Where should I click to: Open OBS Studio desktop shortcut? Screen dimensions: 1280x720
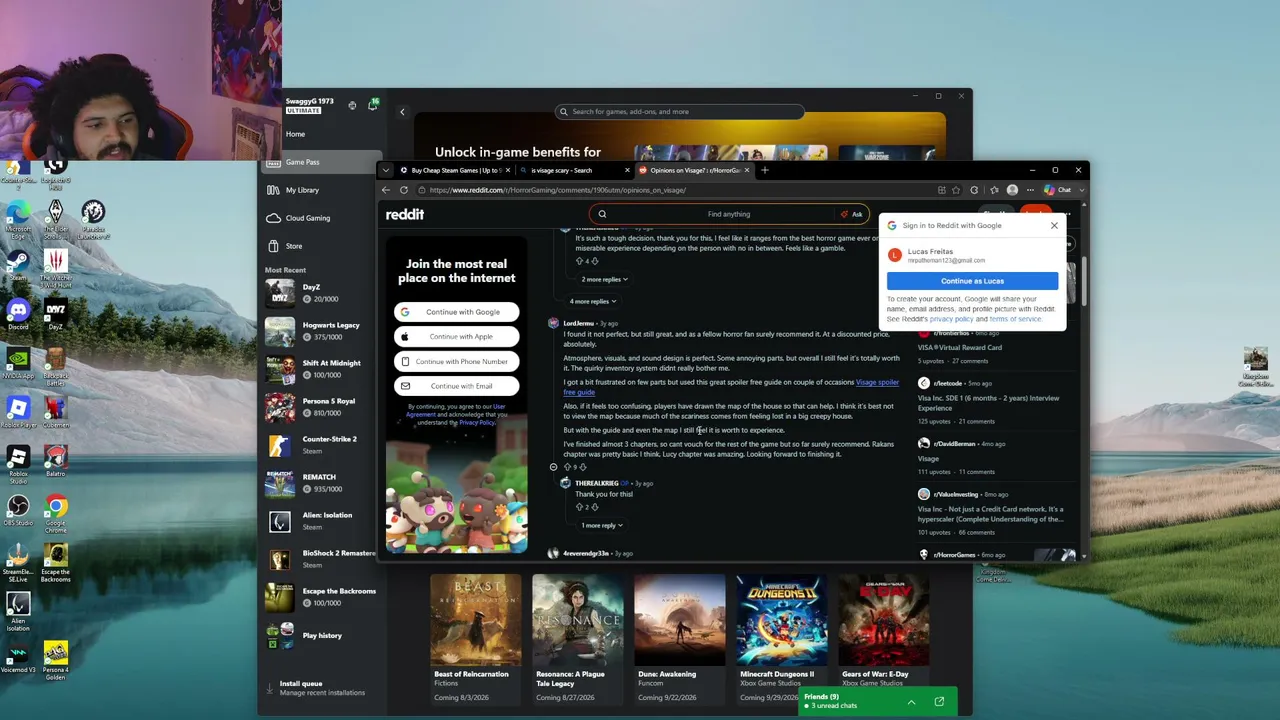[x=17, y=510]
